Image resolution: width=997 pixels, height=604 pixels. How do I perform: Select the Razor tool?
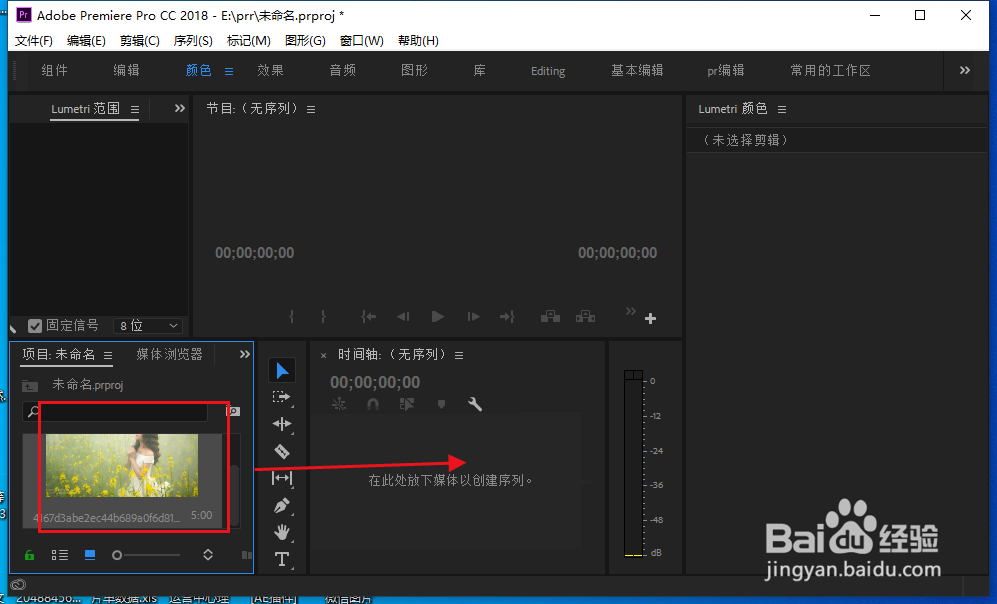(x=282, y=451)
